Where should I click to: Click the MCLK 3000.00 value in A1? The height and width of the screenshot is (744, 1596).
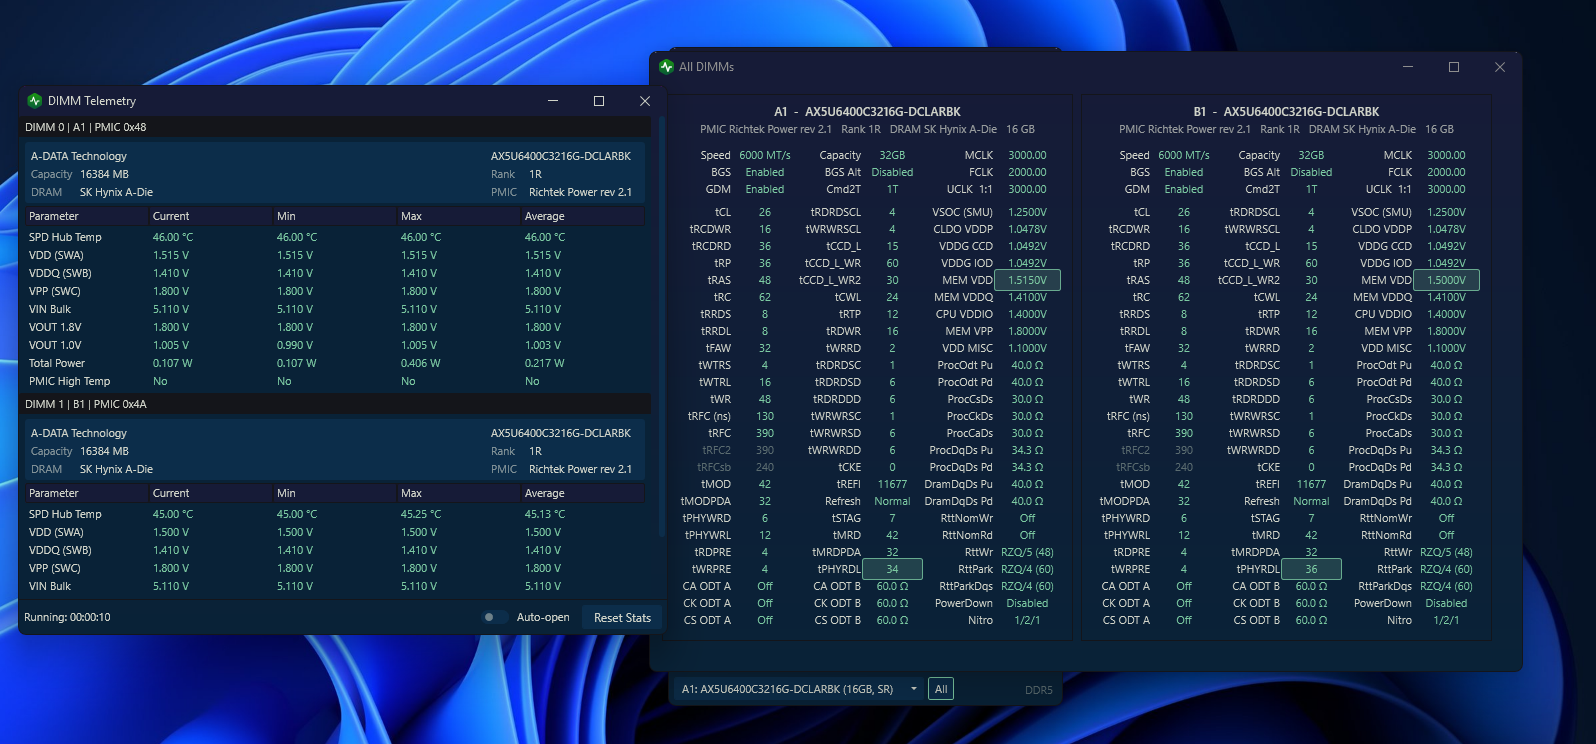coord(1027,155)
